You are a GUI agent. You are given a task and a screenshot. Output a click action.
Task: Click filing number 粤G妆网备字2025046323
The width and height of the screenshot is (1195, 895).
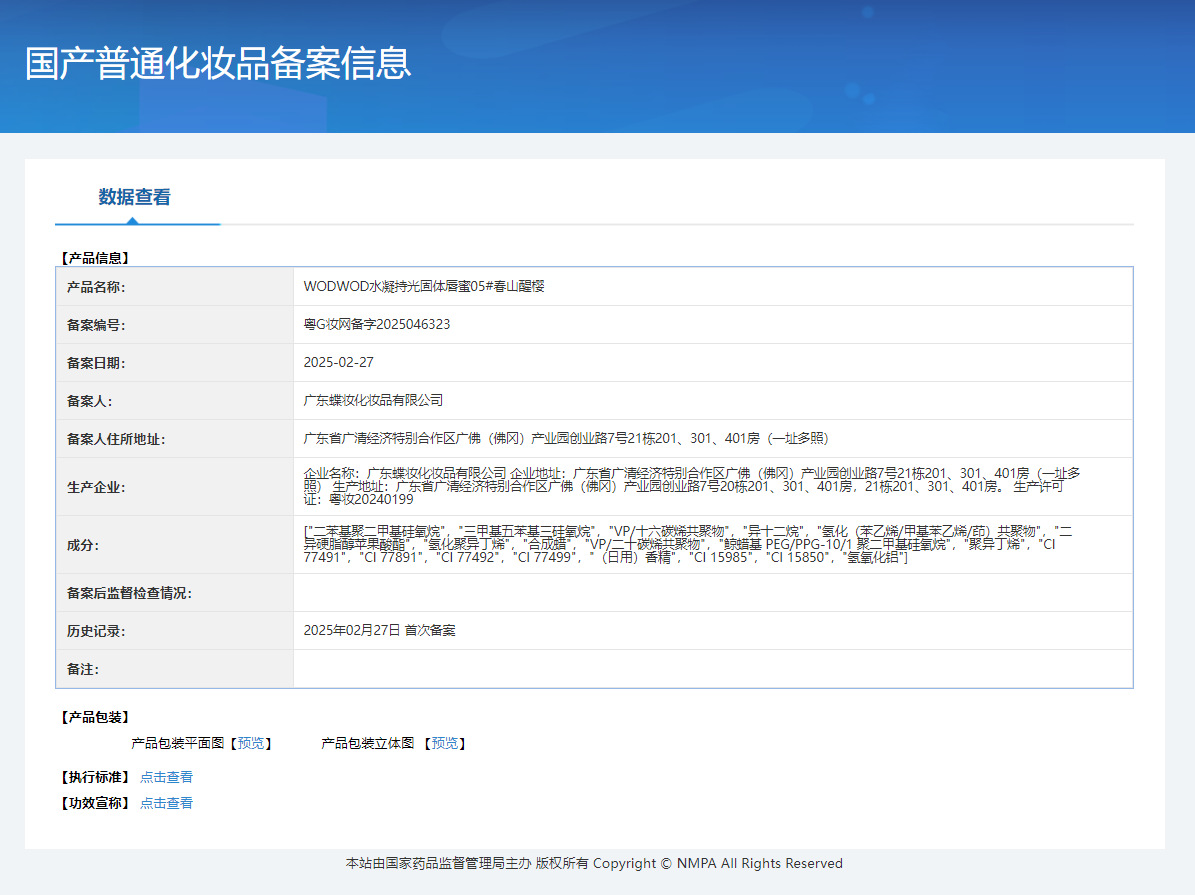click(x=376, y=325)
